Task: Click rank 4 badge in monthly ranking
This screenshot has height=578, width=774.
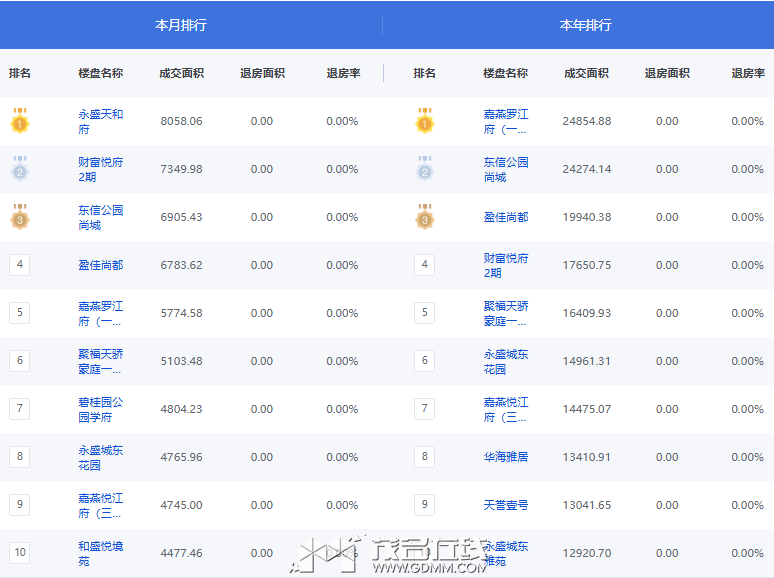Action: [x=19, y=265]
